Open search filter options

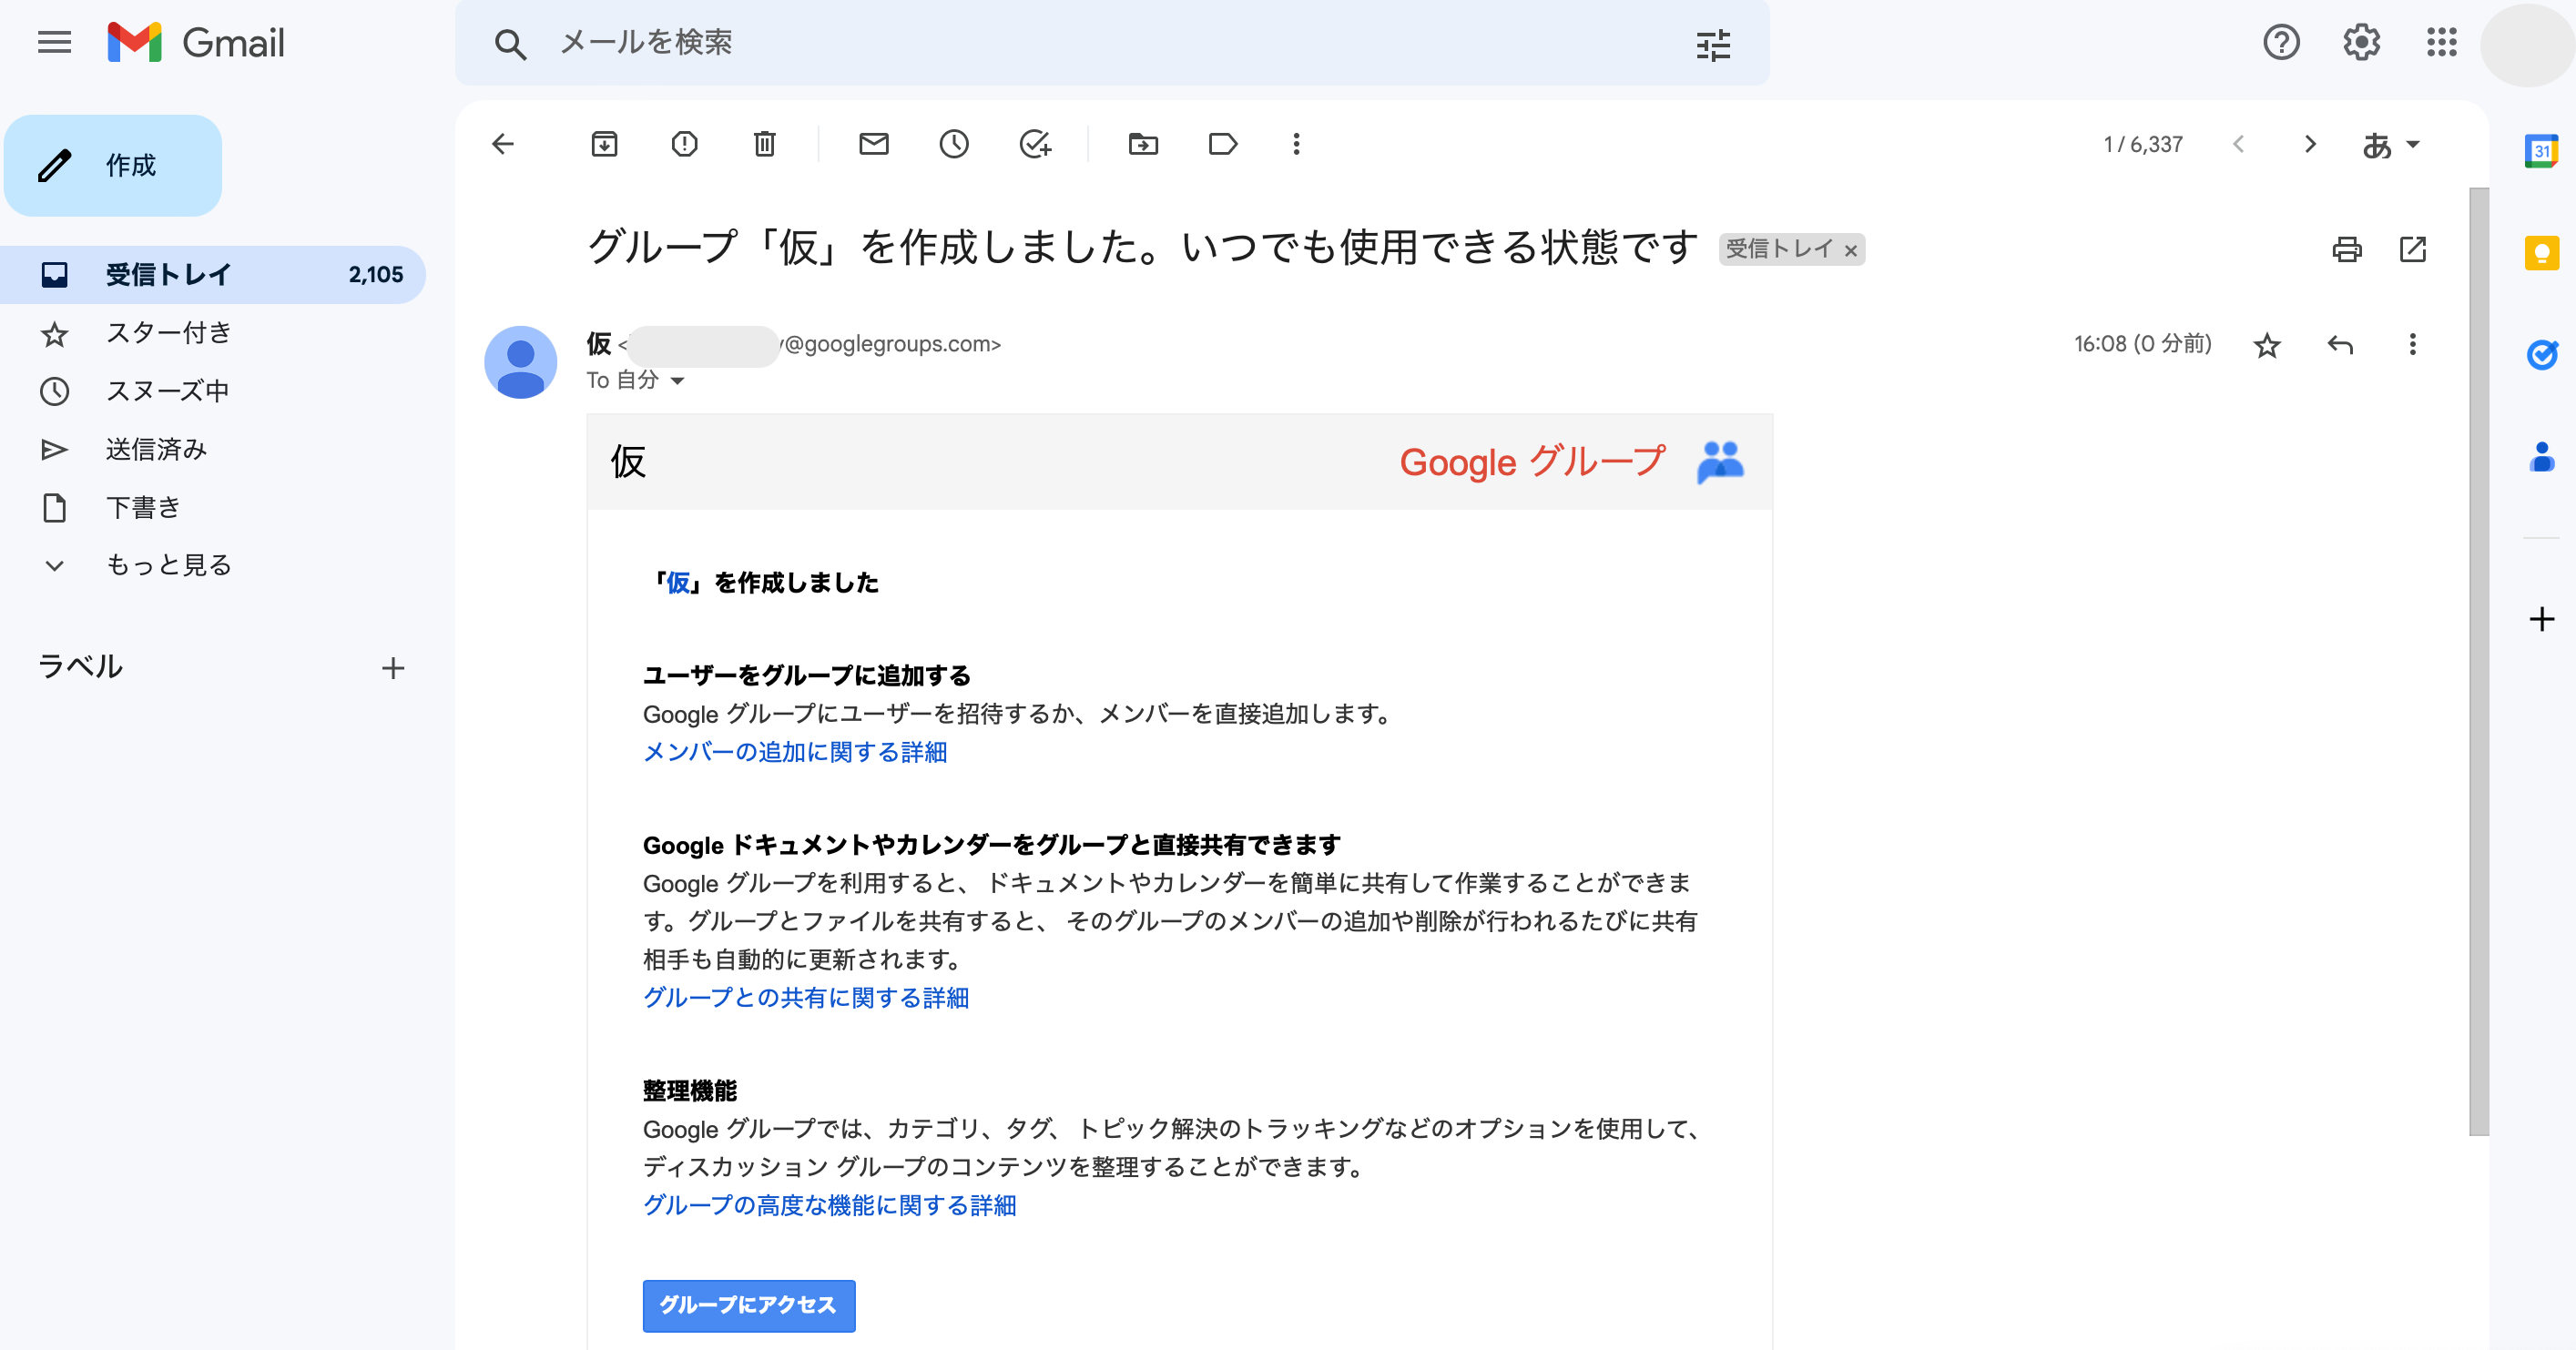[x=1713, y=44]
